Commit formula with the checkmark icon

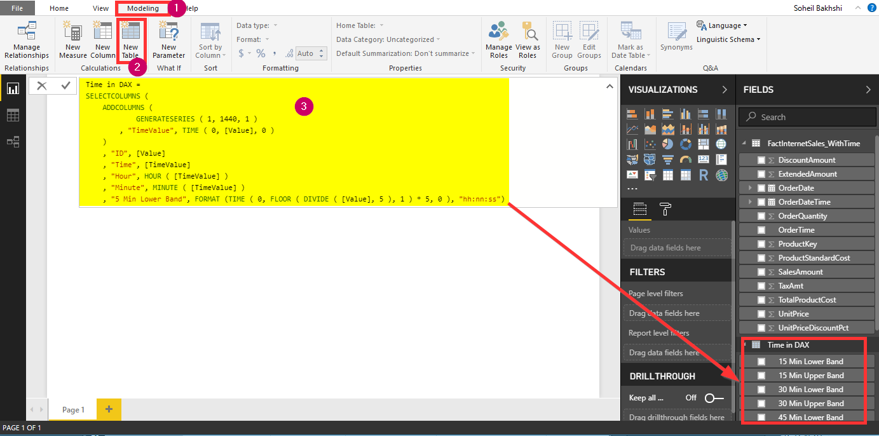[66, 86]
